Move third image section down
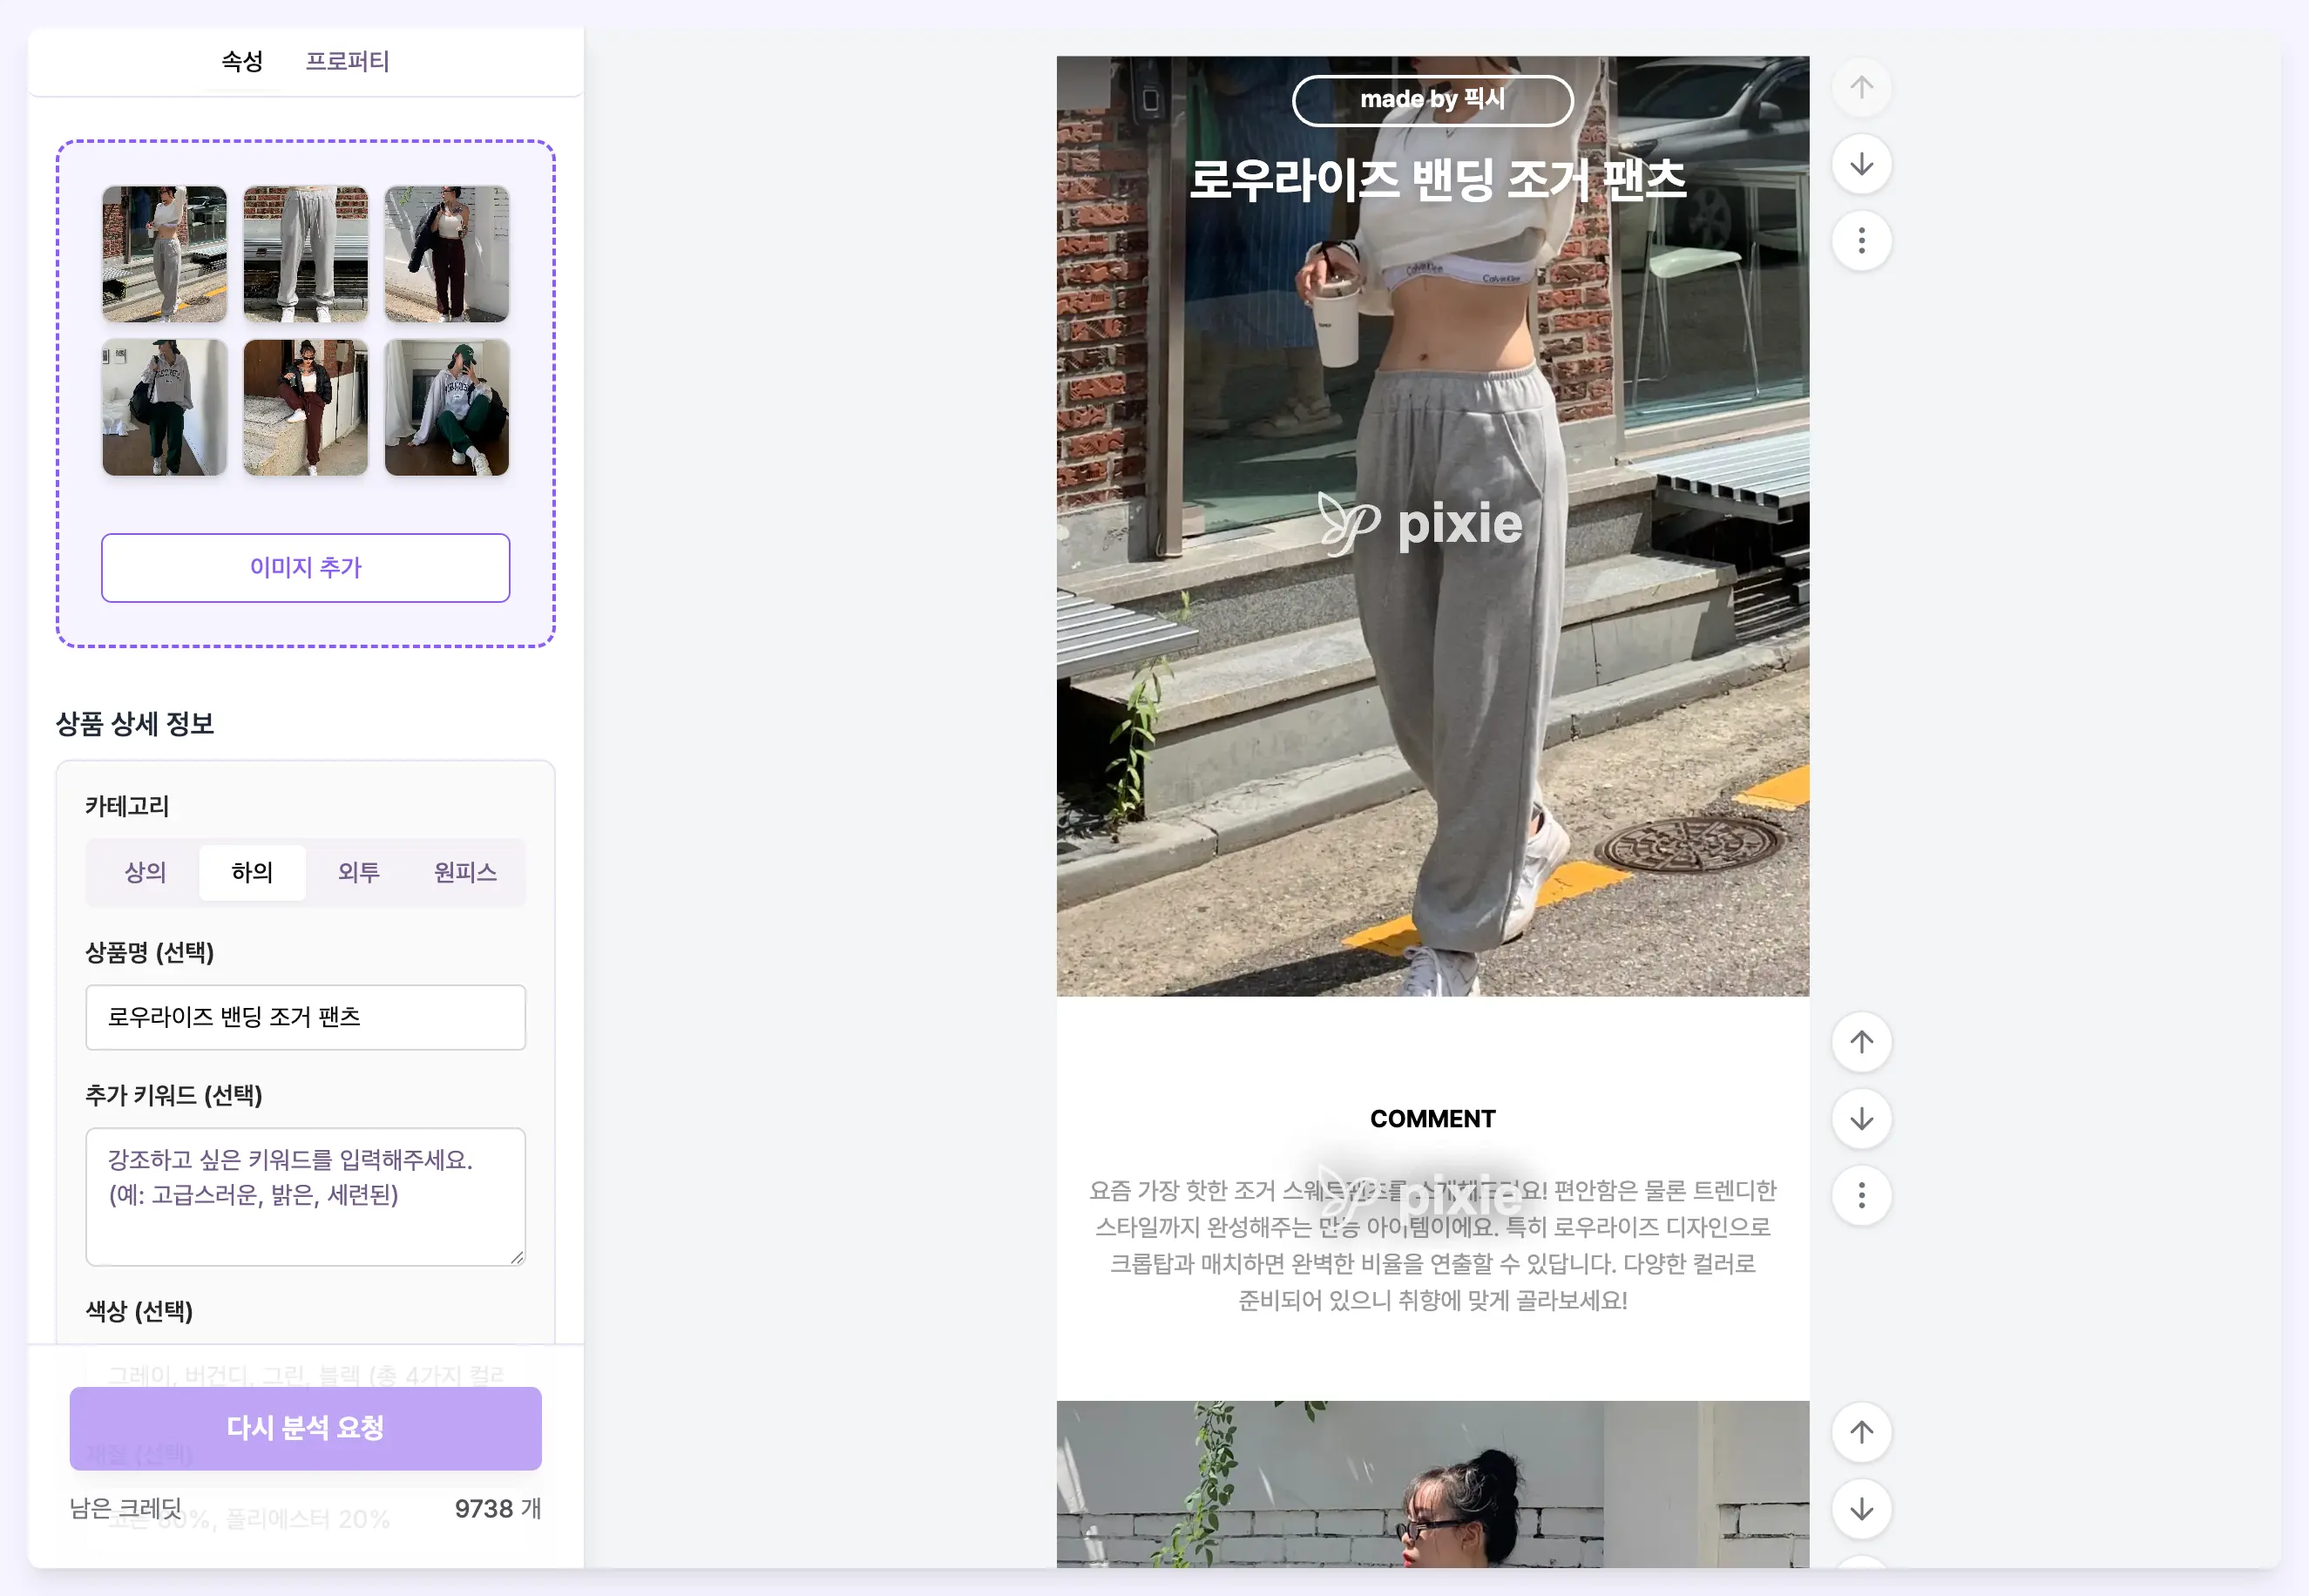This screenshot has width=2309, height=1596. coord(1861,1509)
